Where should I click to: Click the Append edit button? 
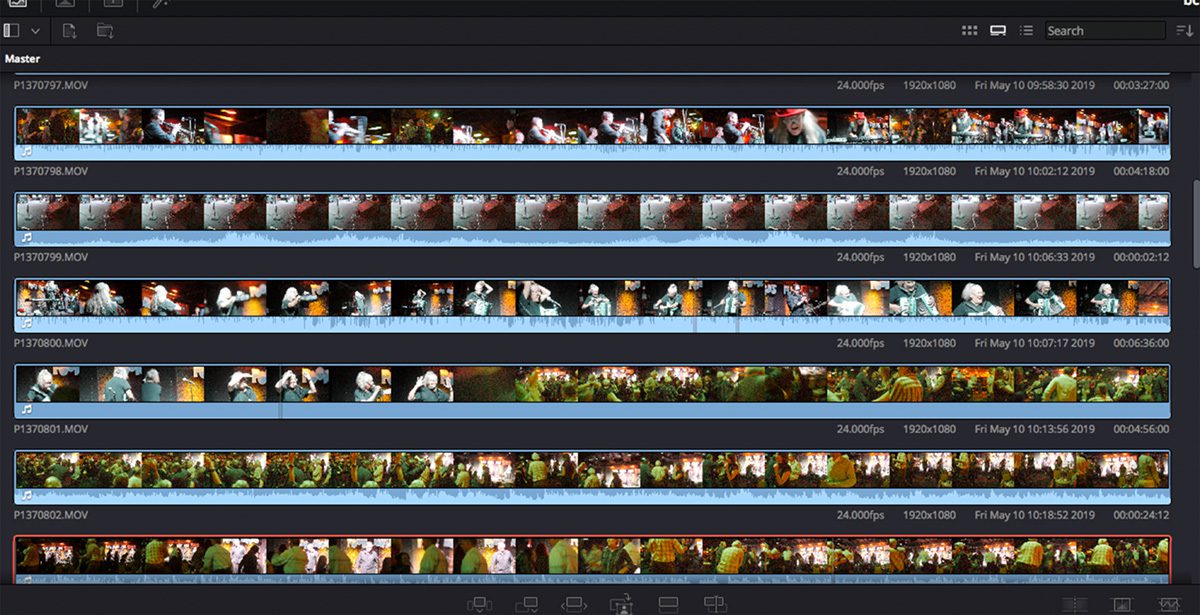point(526,604)
